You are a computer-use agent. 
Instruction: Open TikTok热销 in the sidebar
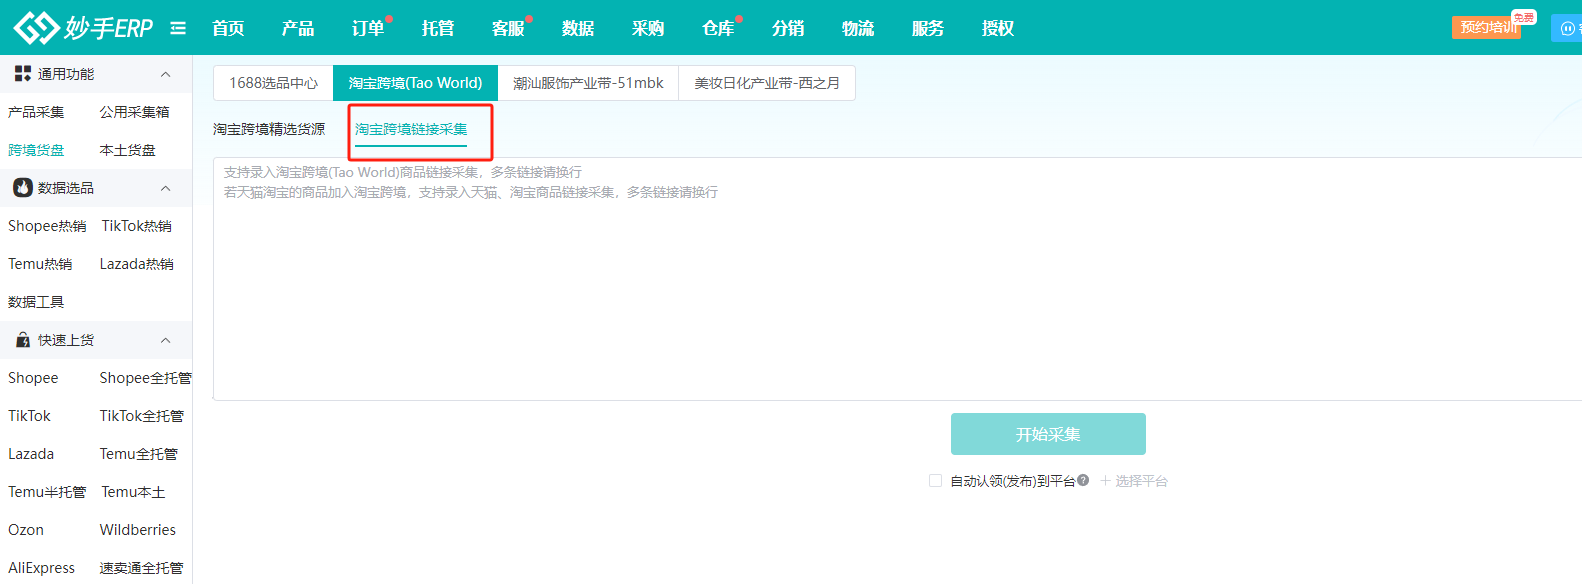coord(137,226)
